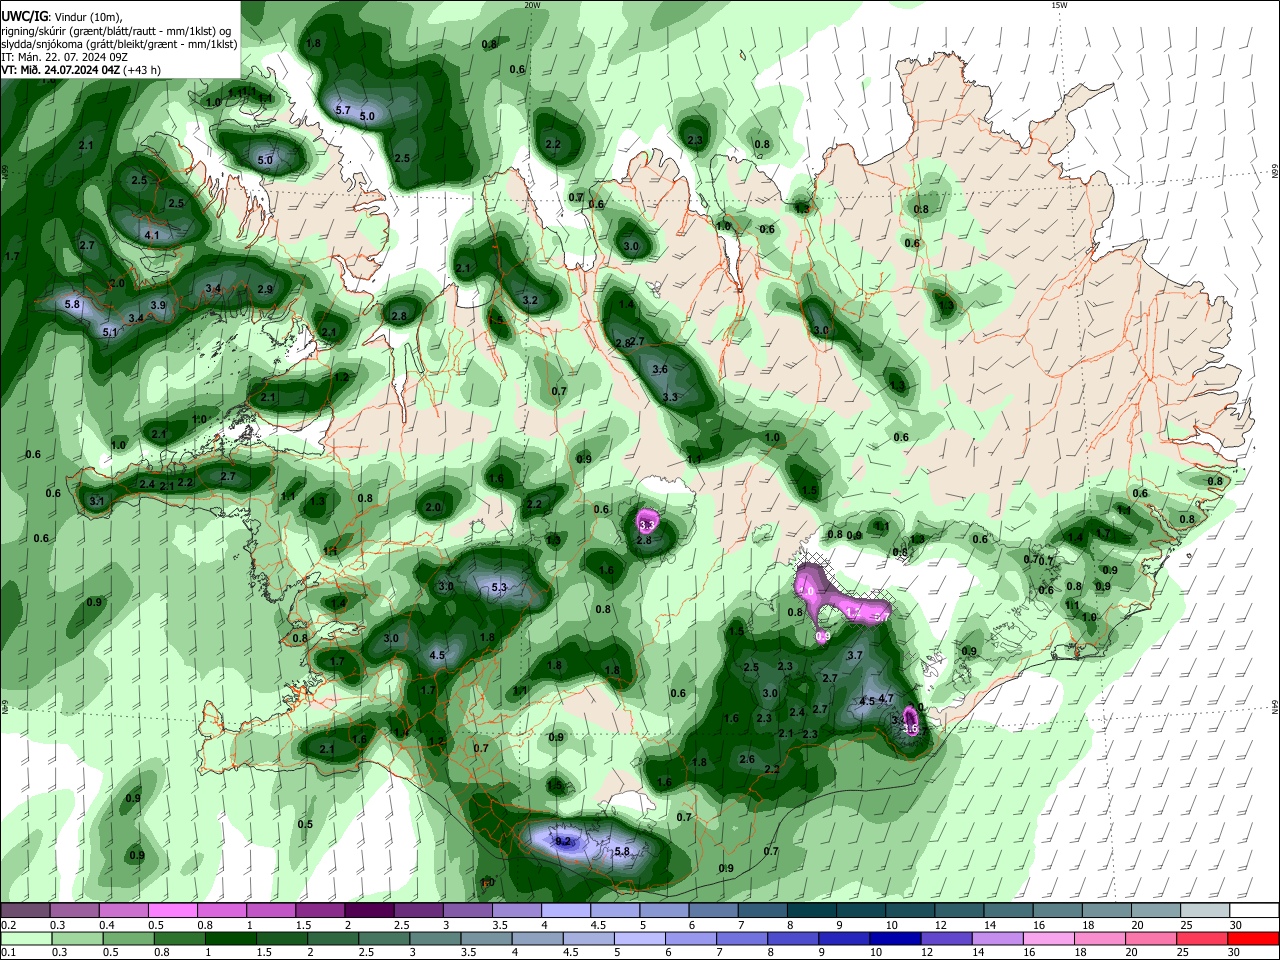Click the '15W' longitude label
The height and width of the screenshot is (960, 1280).
point(1059,5)
